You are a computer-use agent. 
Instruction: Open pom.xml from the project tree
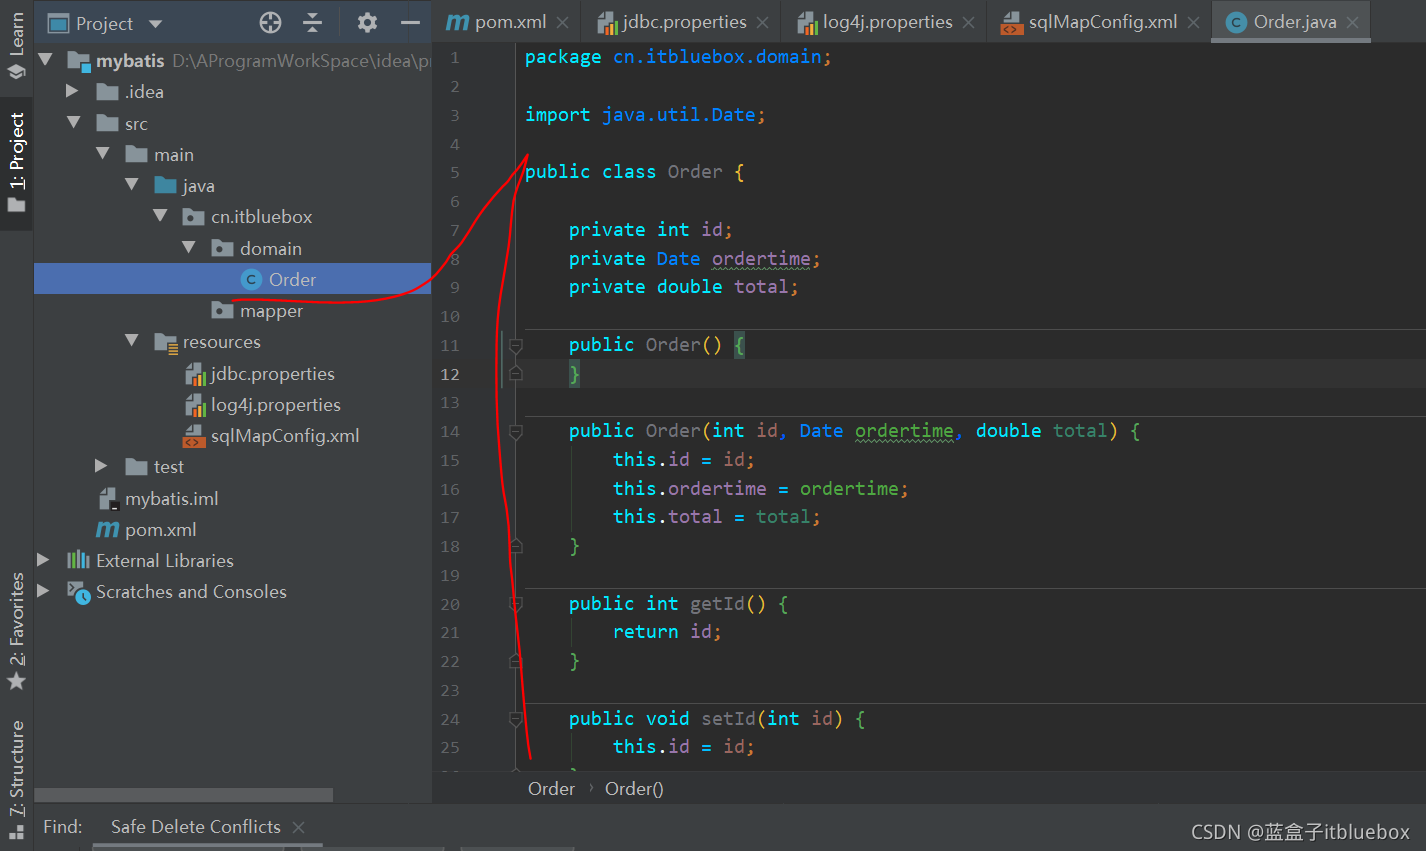click(x=161, y=530)
